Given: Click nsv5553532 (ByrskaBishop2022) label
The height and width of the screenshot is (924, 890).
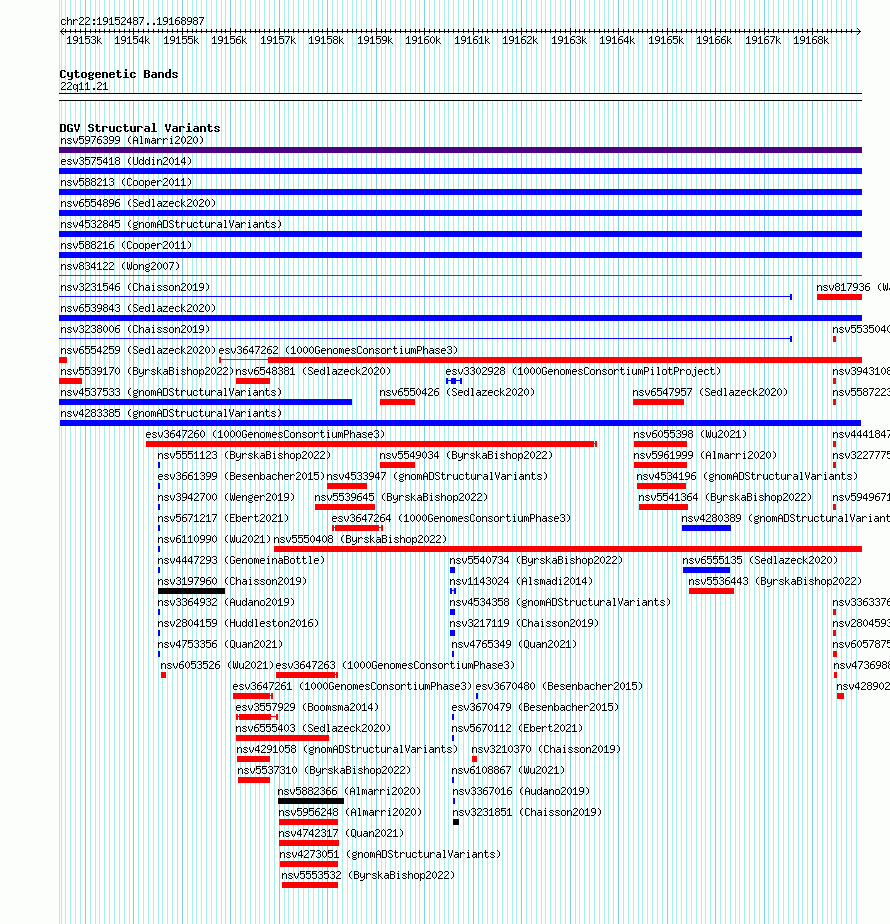Looking at the screenshot, I should tap(368, 876).
